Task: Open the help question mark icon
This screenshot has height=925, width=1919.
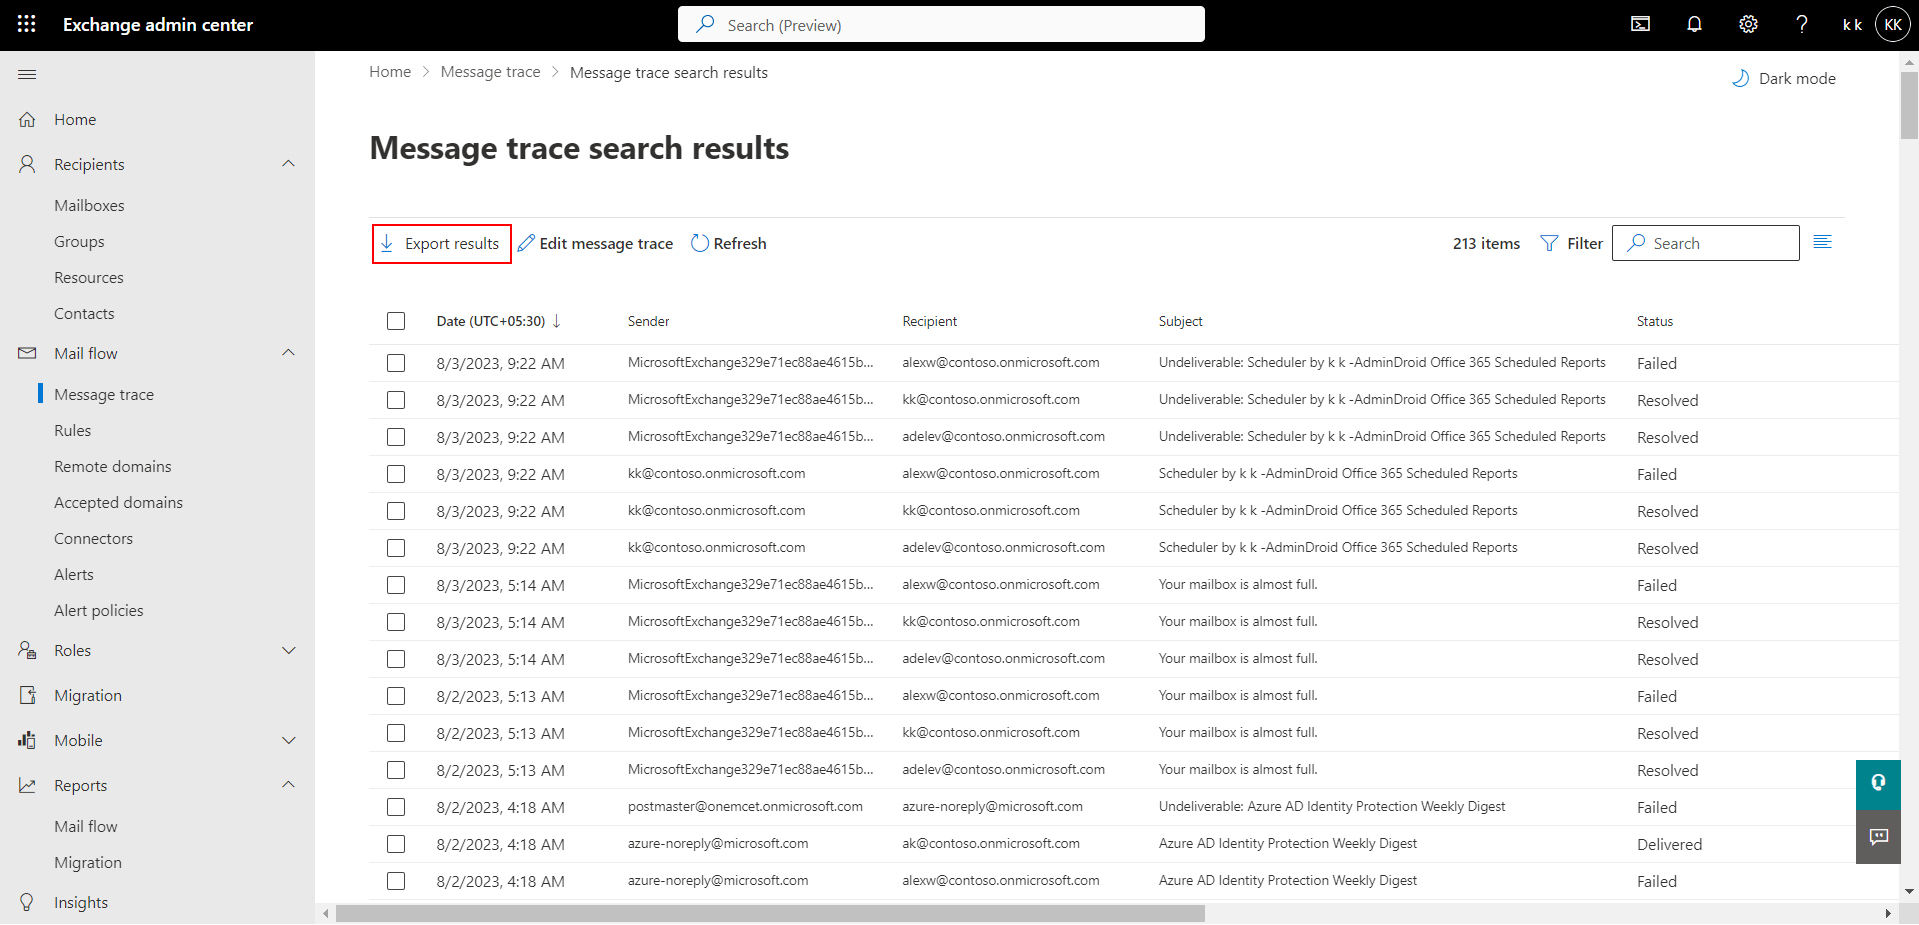Action: coord(1802,23)
